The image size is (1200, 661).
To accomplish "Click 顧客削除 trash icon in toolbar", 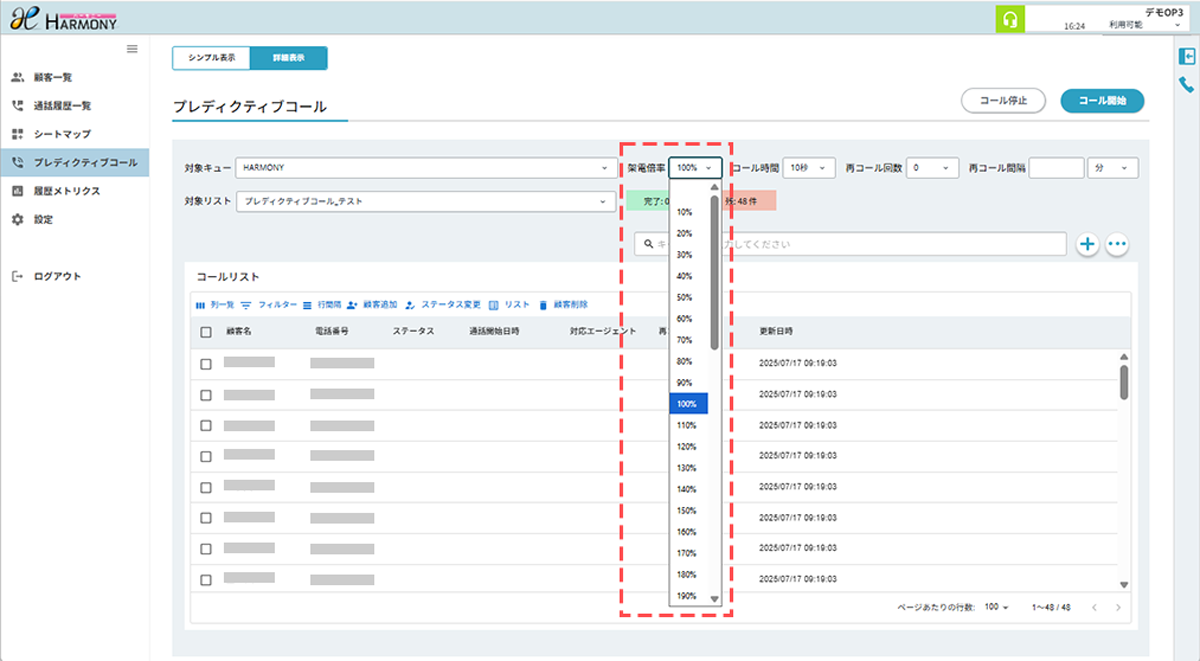I will pyautogui.click(x=543, y=304).
